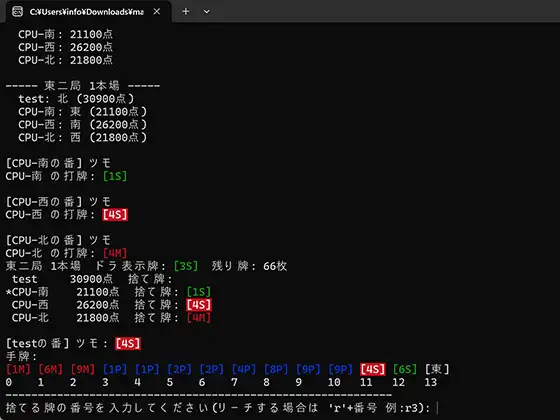Image resolution: width=560 pixels, height=420 pixels.
Task: Click the drawn tile [4S] after ツモ
Action: click(128, 343)
